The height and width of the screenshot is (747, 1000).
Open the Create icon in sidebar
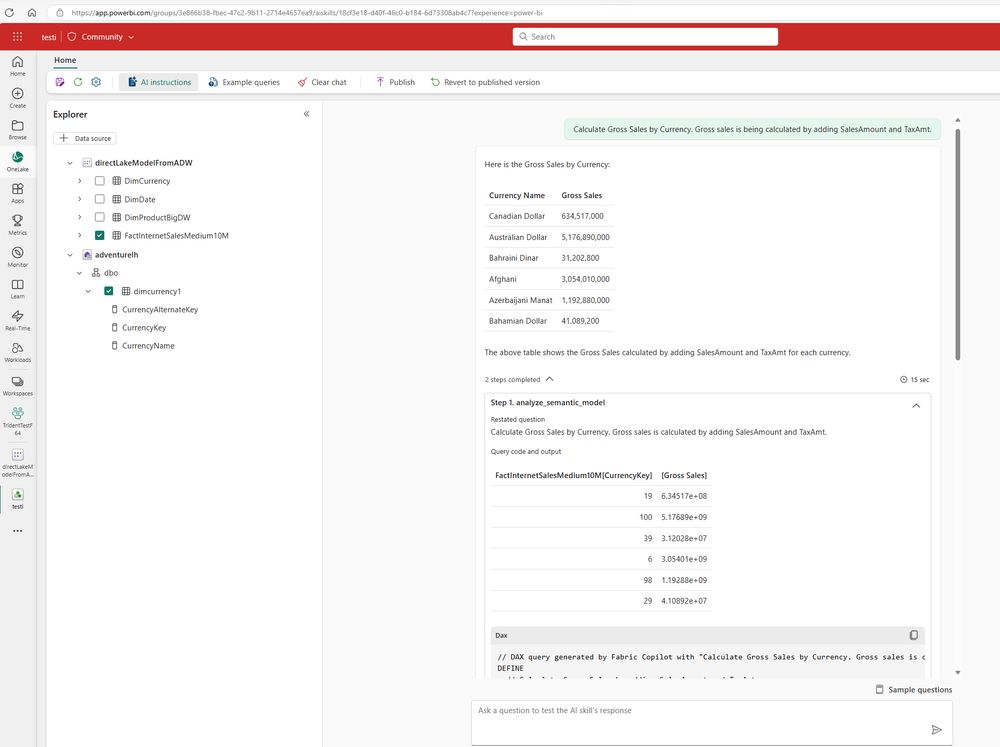pyautogui.click(x=18, y=98)
